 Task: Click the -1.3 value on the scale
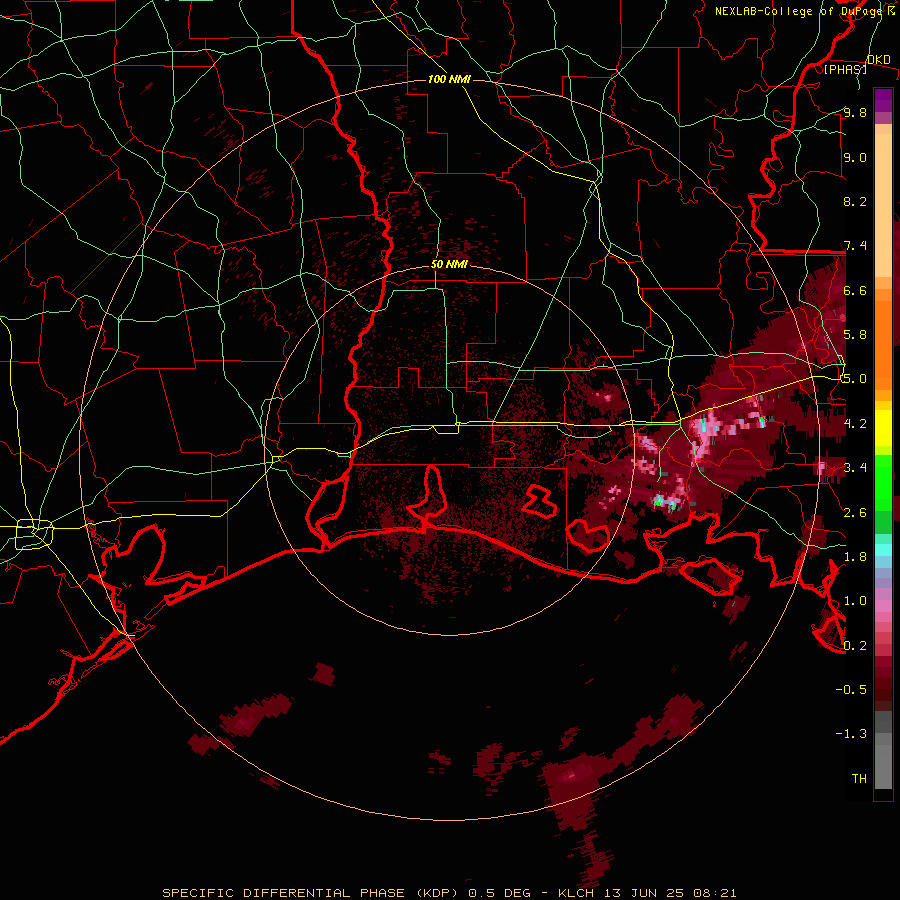(x=851, y=734)
